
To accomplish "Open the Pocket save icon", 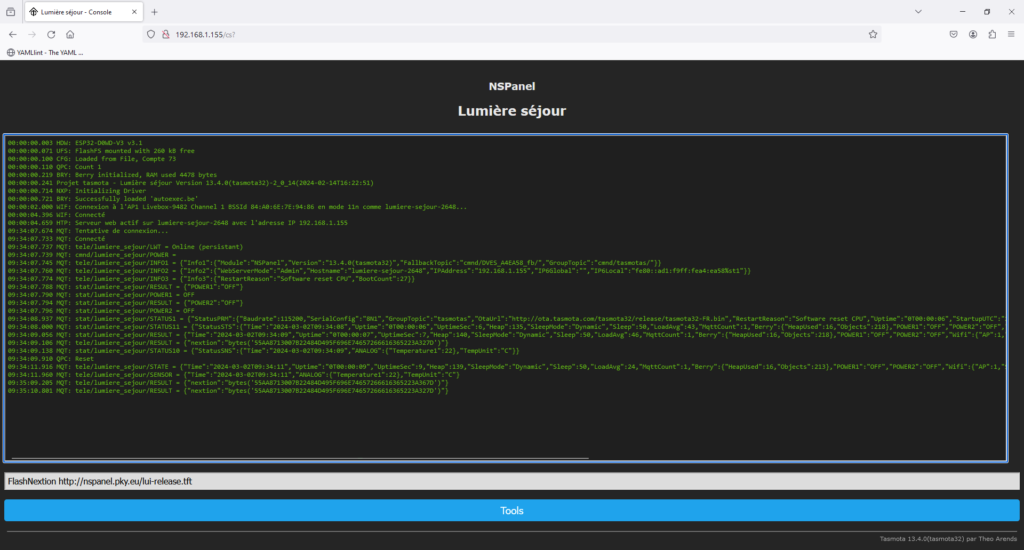I will click(953, 35).
